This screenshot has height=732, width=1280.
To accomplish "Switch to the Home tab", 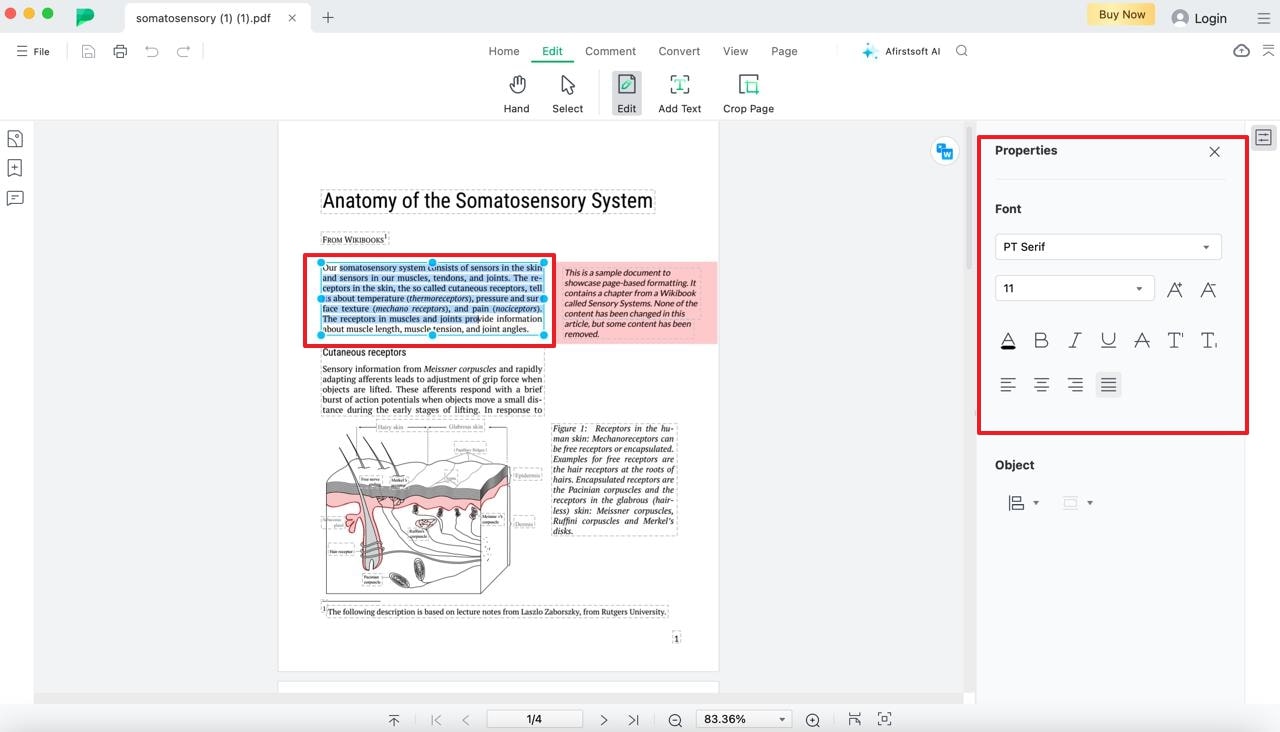I will [504, 51].
